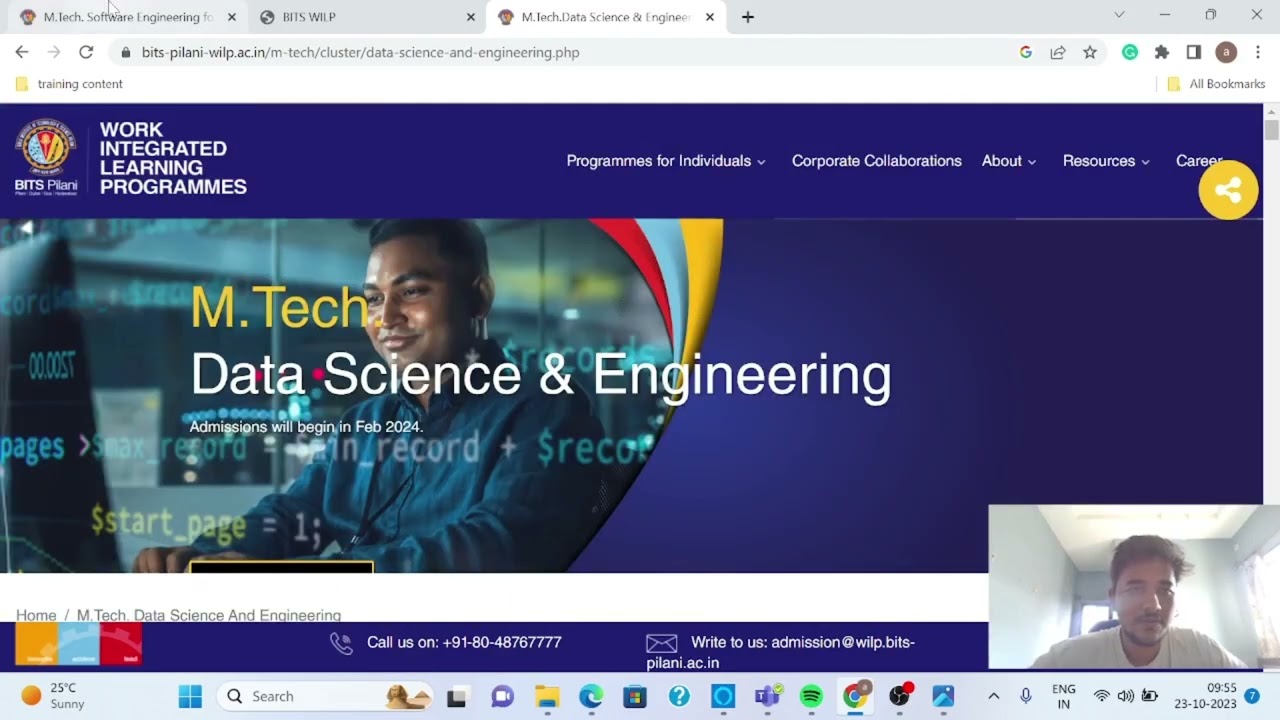
Task: Open Microsoft Teams from taskbar
Action: [x=767, y=696]
